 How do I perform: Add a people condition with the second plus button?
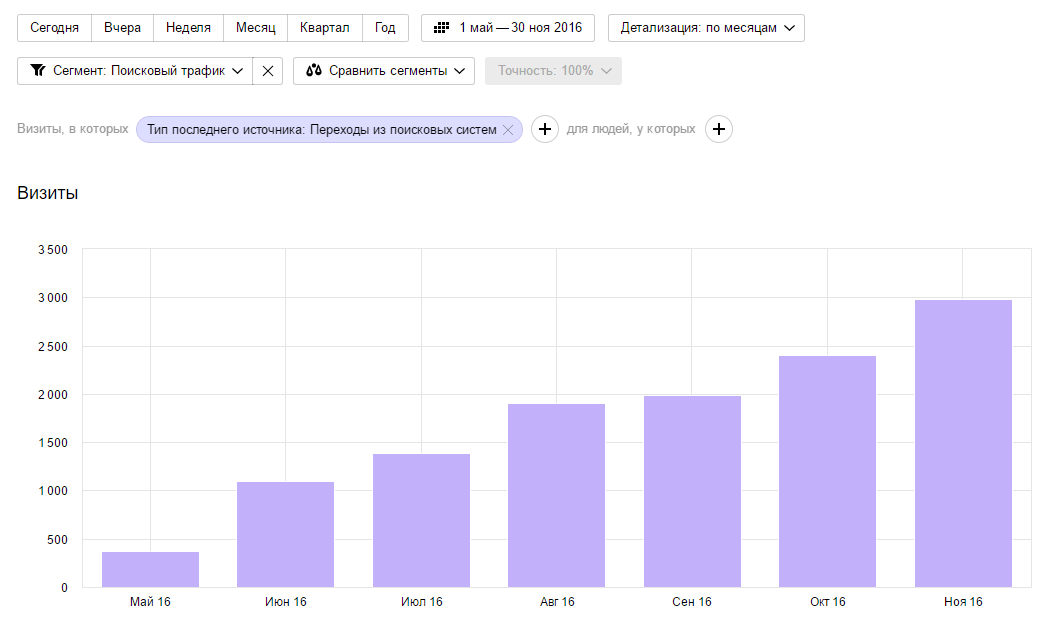pyautogui.click(x=719, y=129)
